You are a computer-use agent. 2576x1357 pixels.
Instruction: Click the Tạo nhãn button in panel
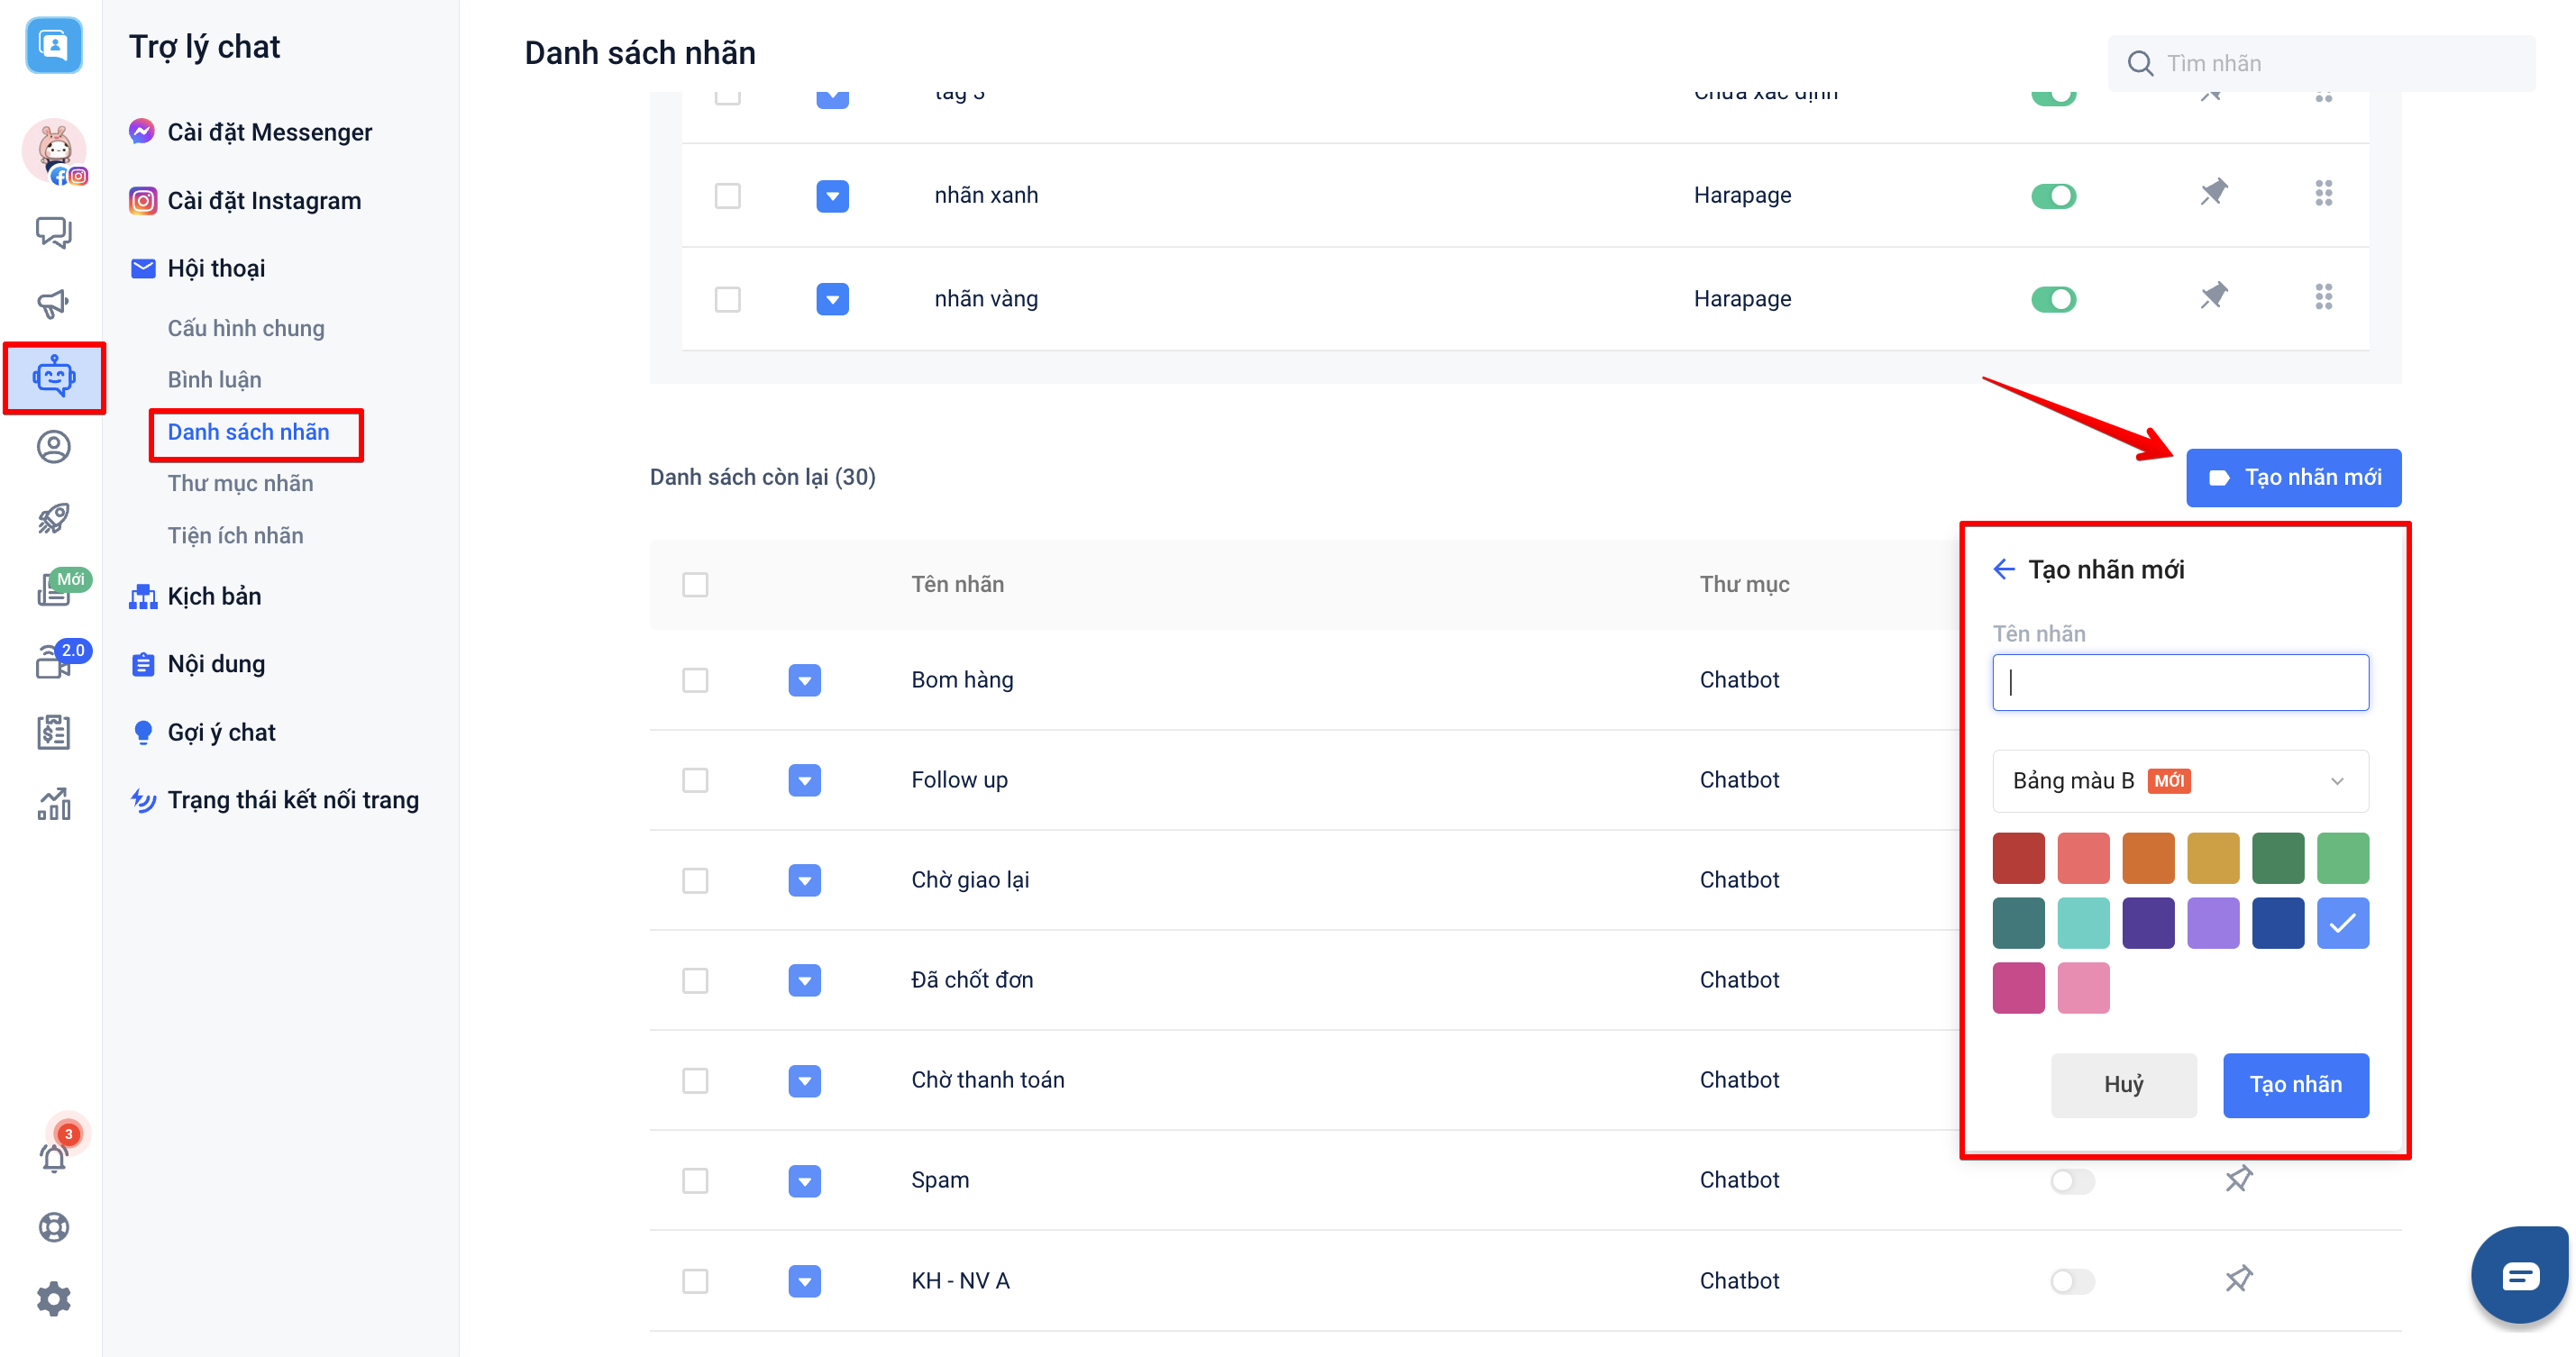(x=2294, y=1084)
